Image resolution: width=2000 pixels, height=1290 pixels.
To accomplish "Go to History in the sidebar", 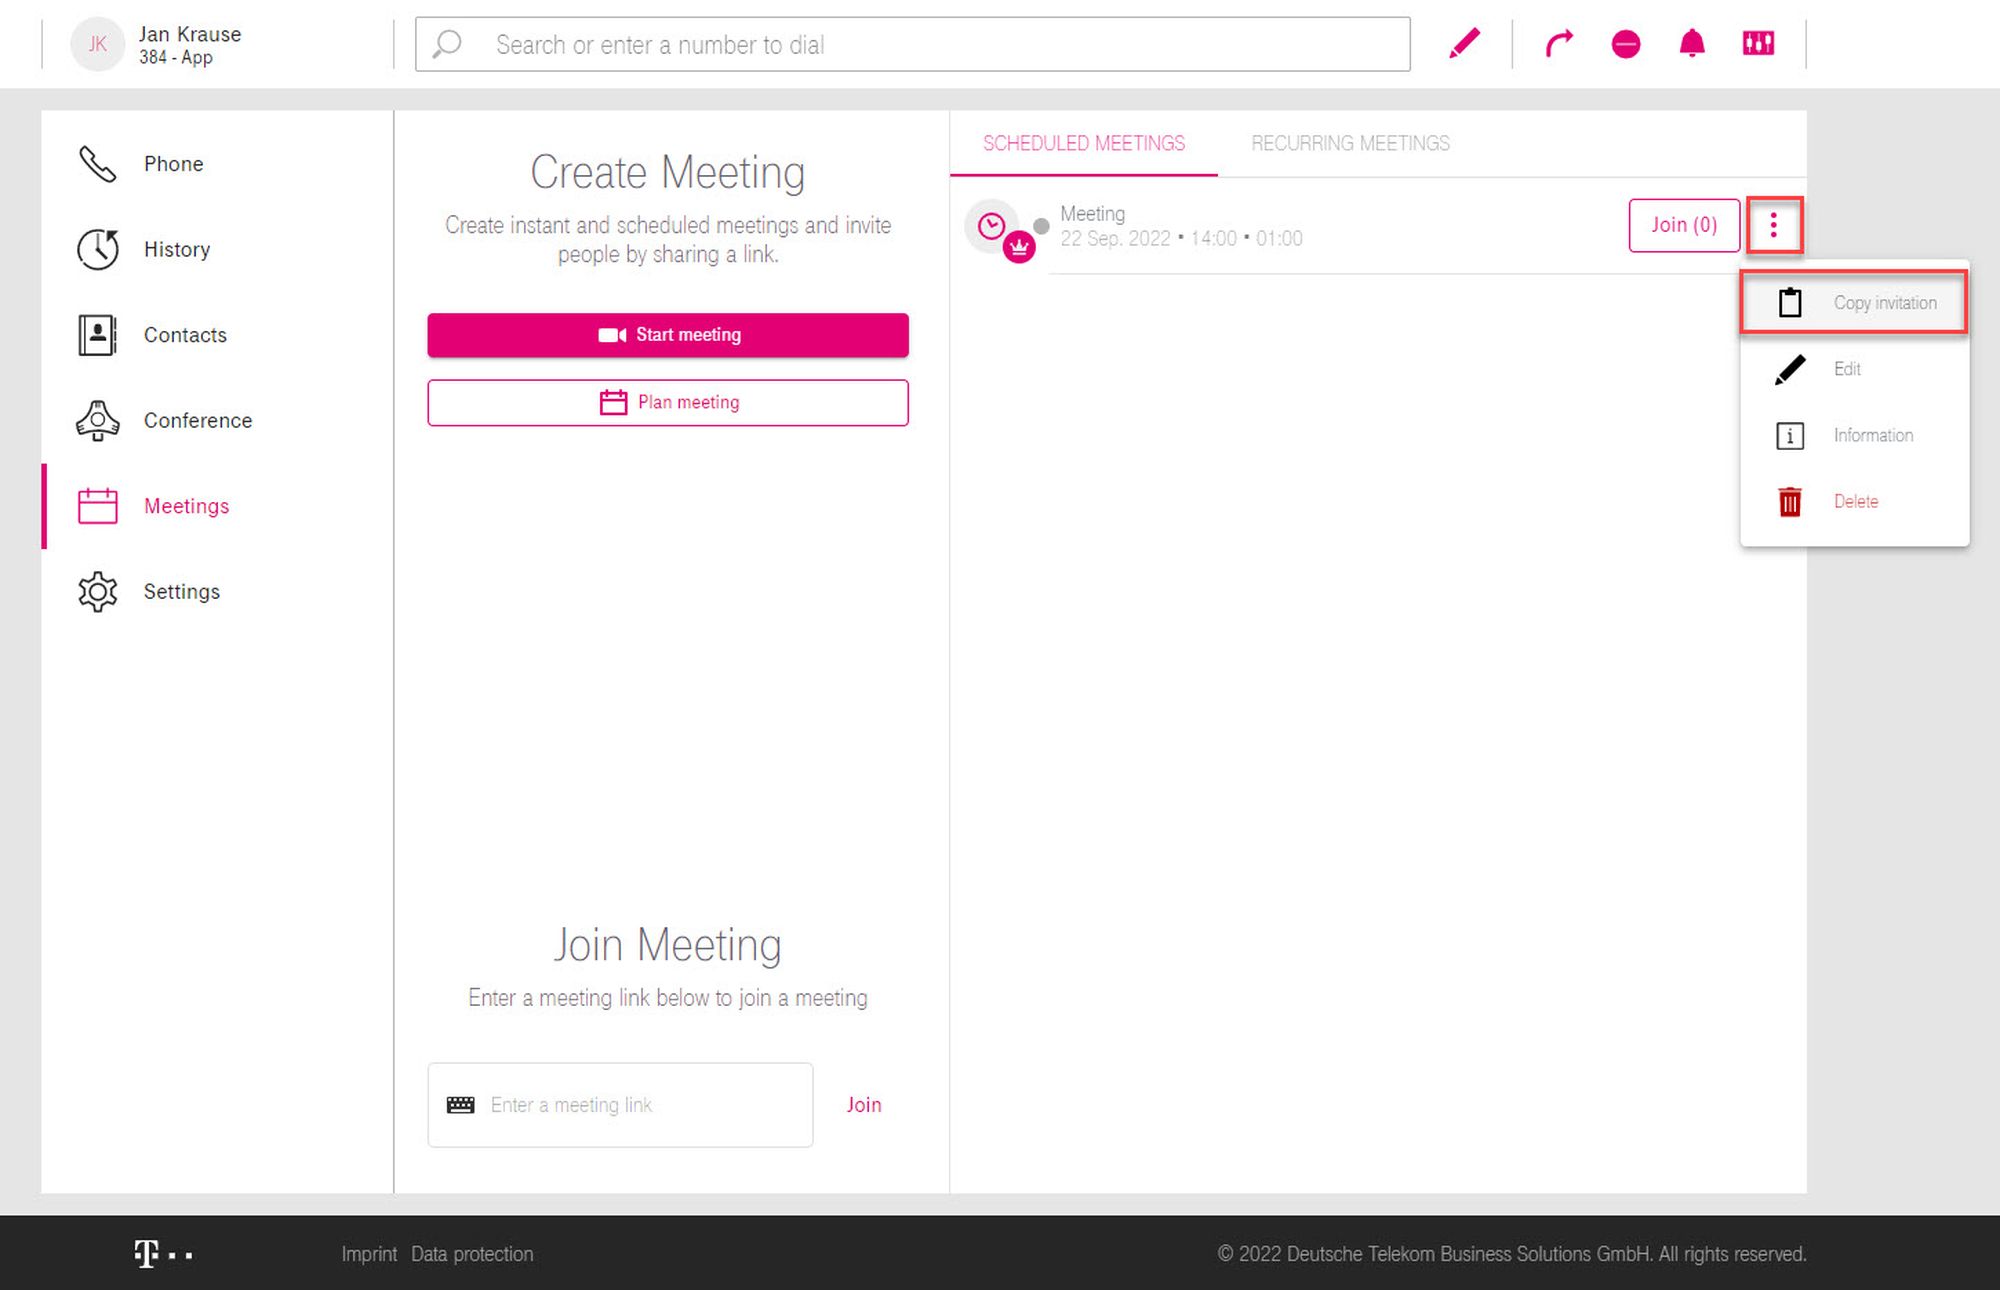I will [x=175, y=250].
